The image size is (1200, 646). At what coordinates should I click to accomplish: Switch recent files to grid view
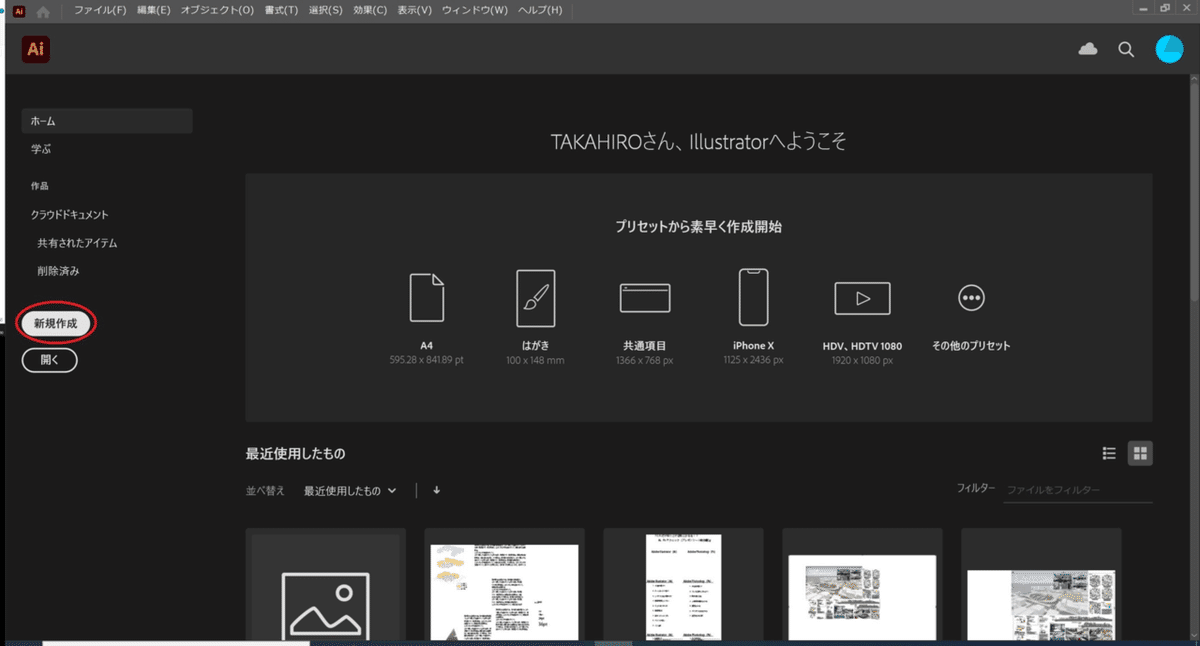point(1140,453)
